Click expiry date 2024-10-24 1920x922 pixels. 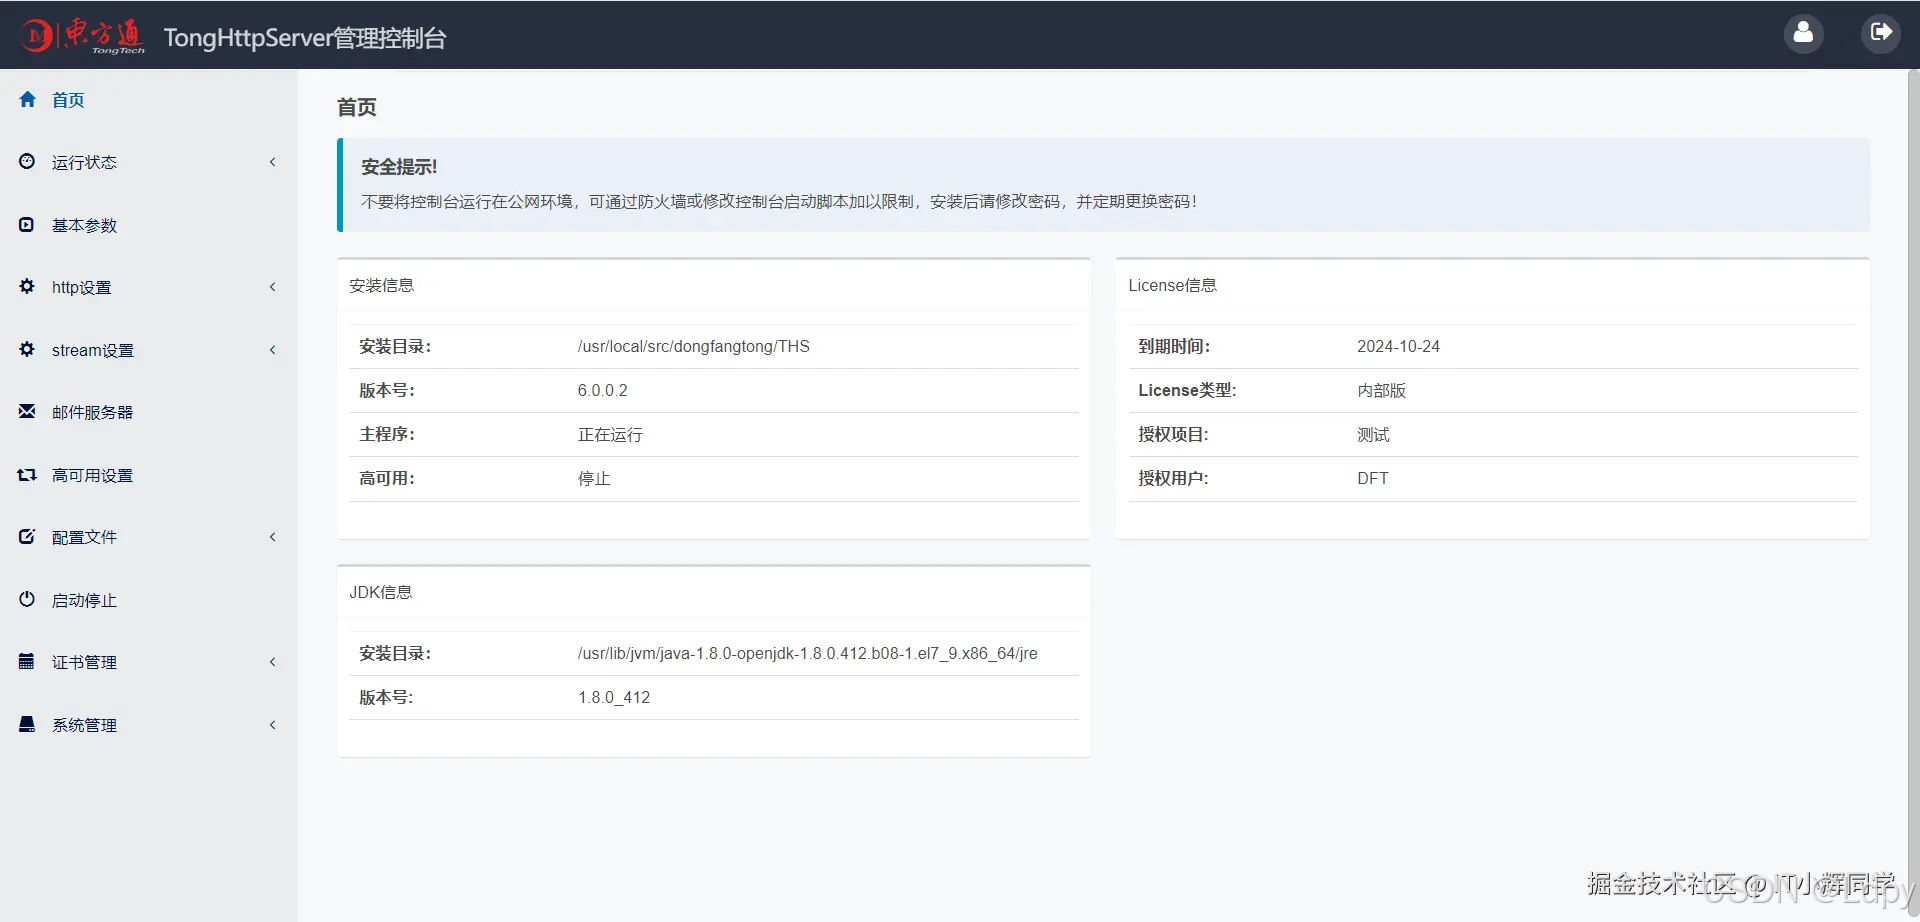(x=1398, y=346)
